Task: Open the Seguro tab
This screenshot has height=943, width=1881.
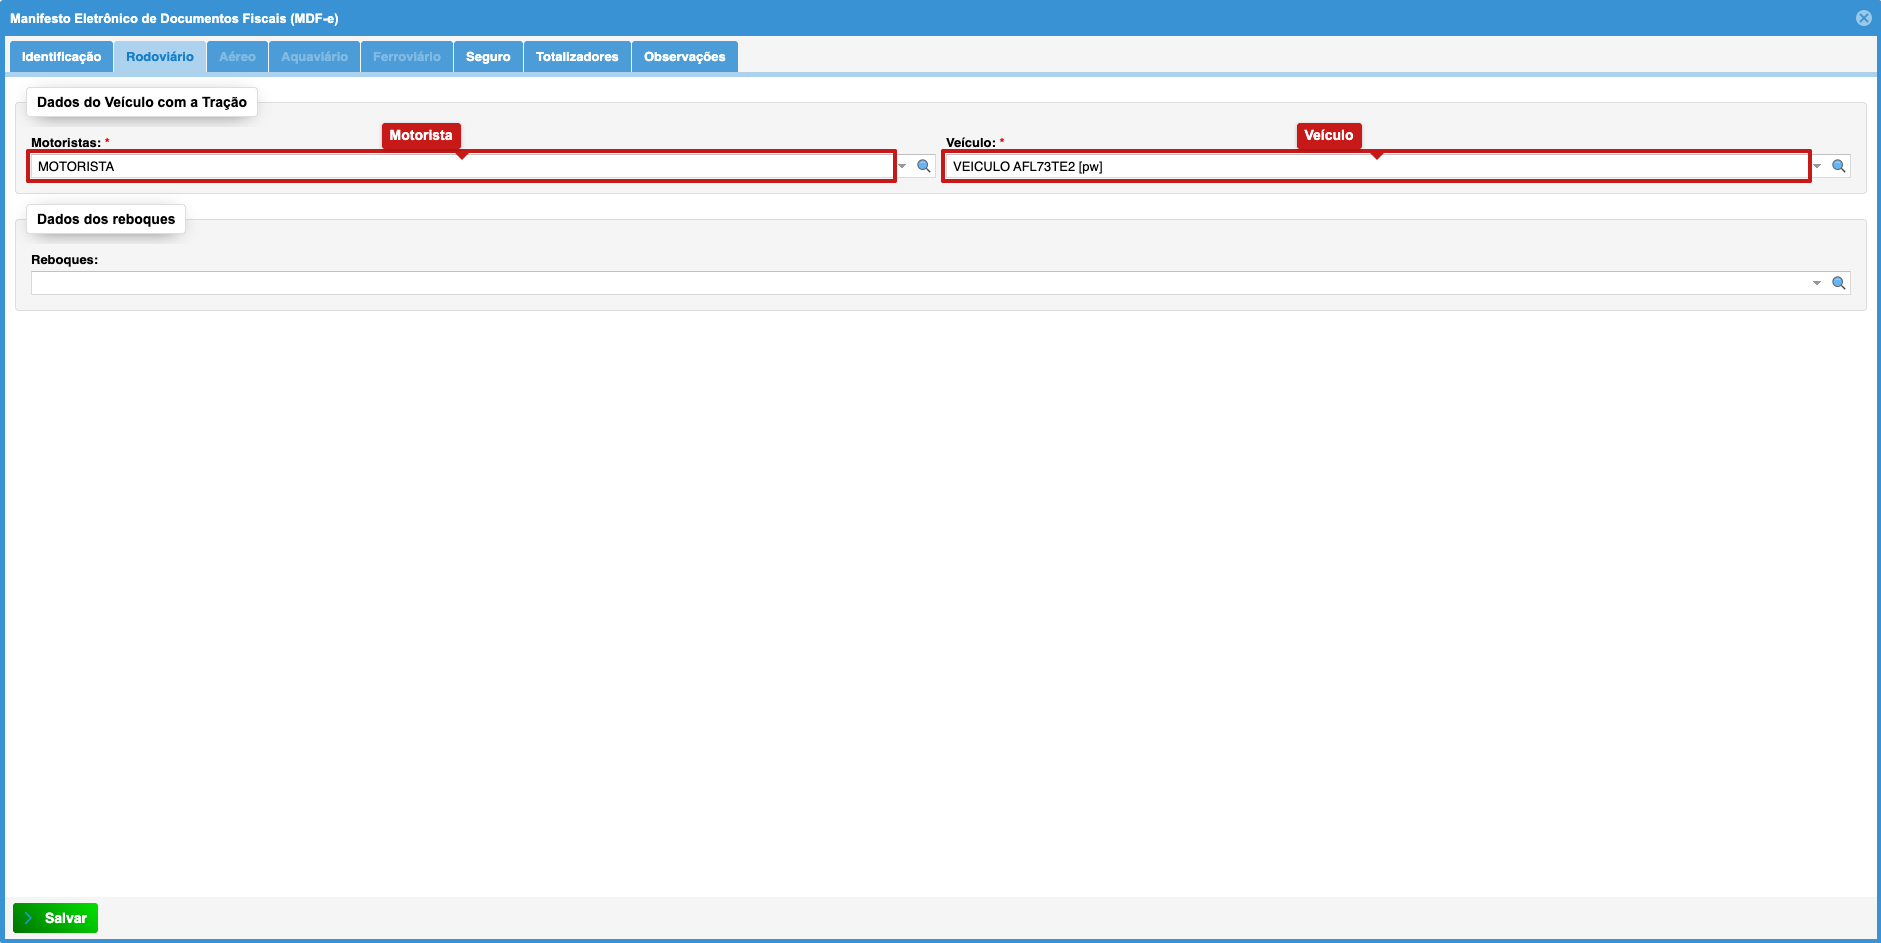Action: 488,57
